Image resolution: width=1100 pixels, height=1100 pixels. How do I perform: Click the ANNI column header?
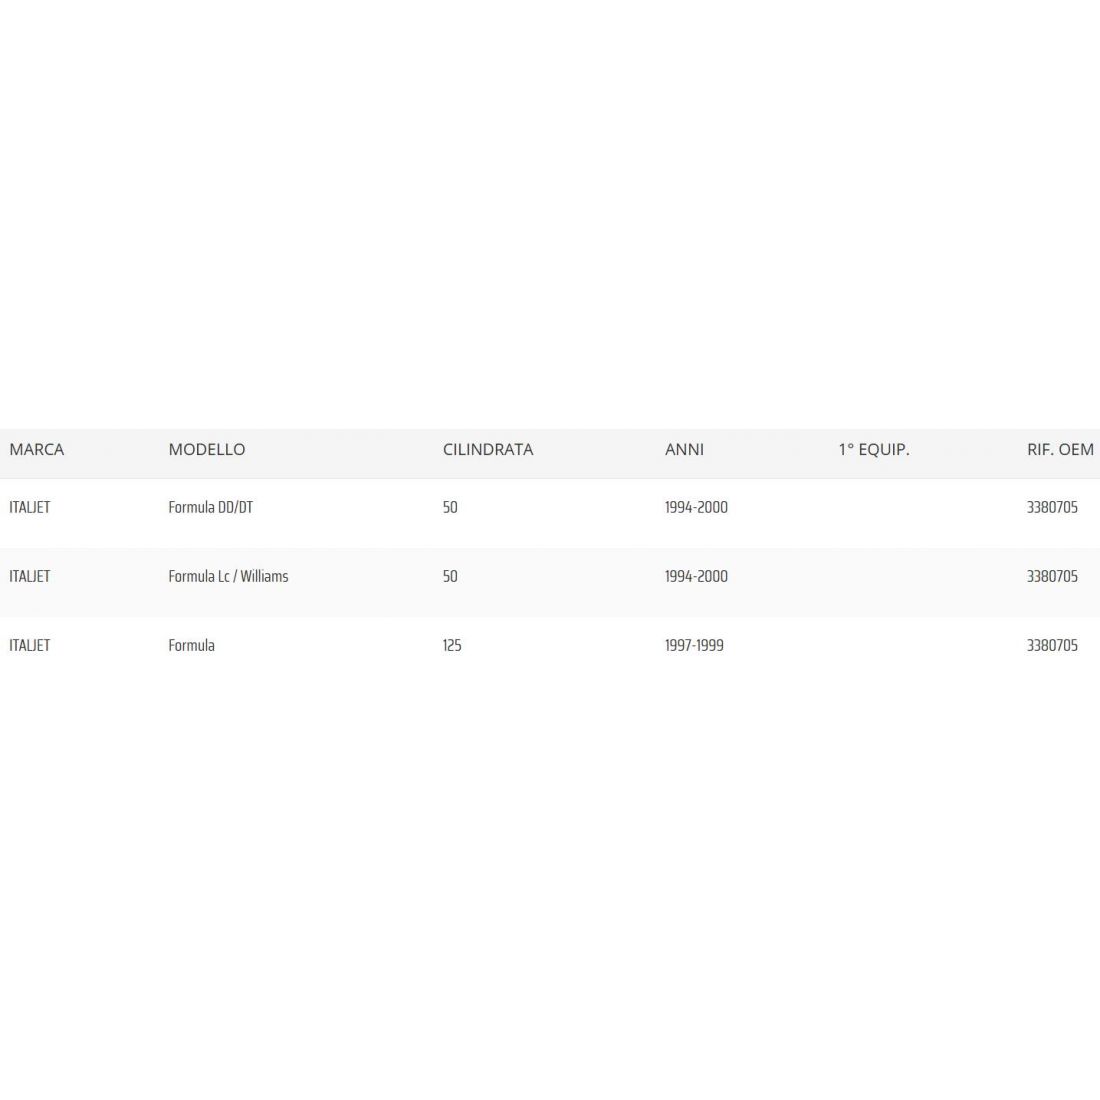point(684,450)
